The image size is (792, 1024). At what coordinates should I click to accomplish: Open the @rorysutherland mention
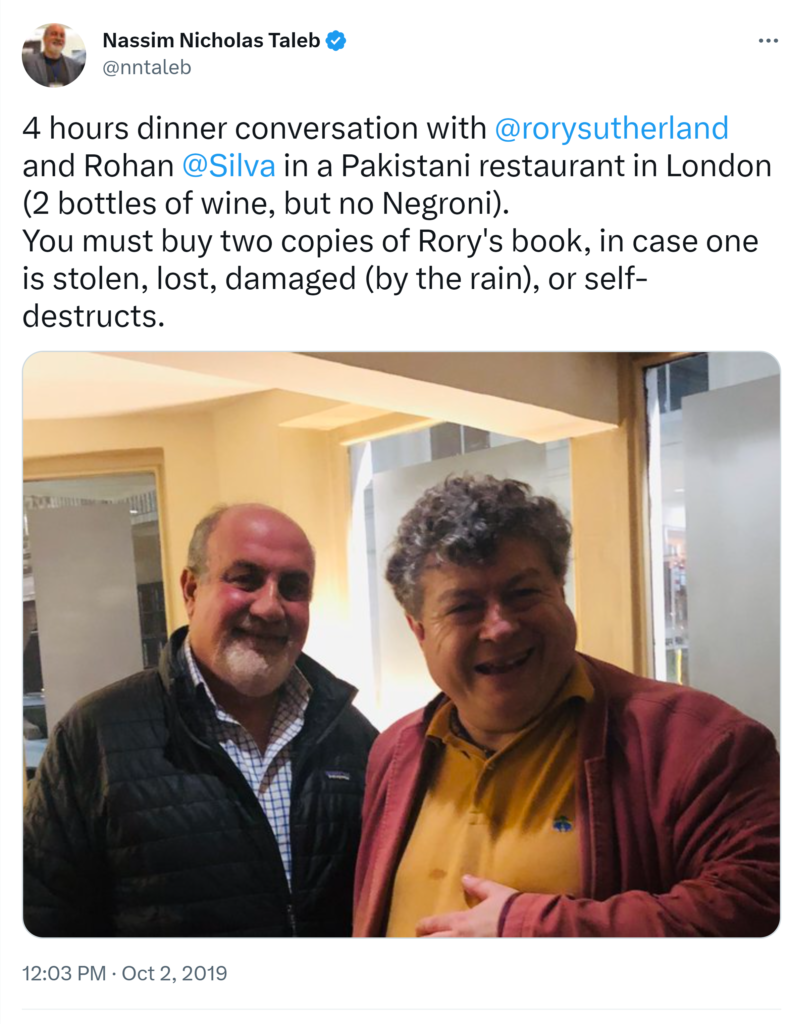pos(611,128)
